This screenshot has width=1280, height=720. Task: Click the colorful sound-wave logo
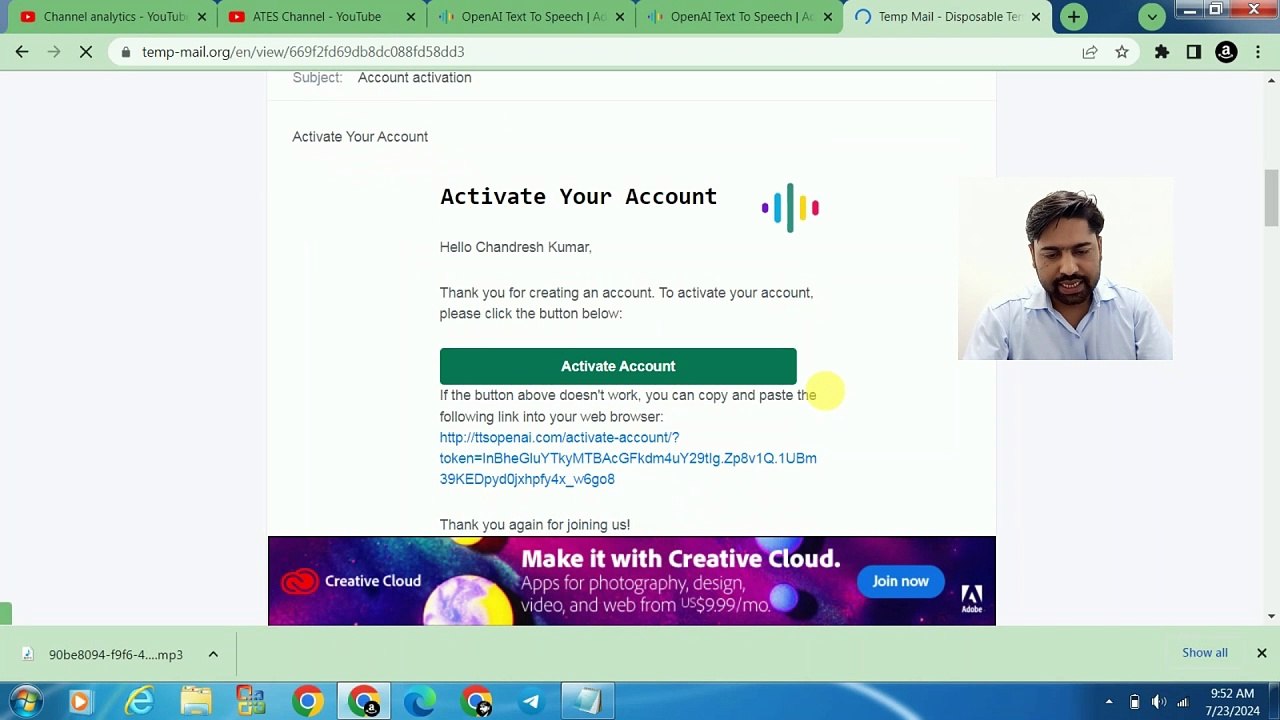click(x=790, y=208)
